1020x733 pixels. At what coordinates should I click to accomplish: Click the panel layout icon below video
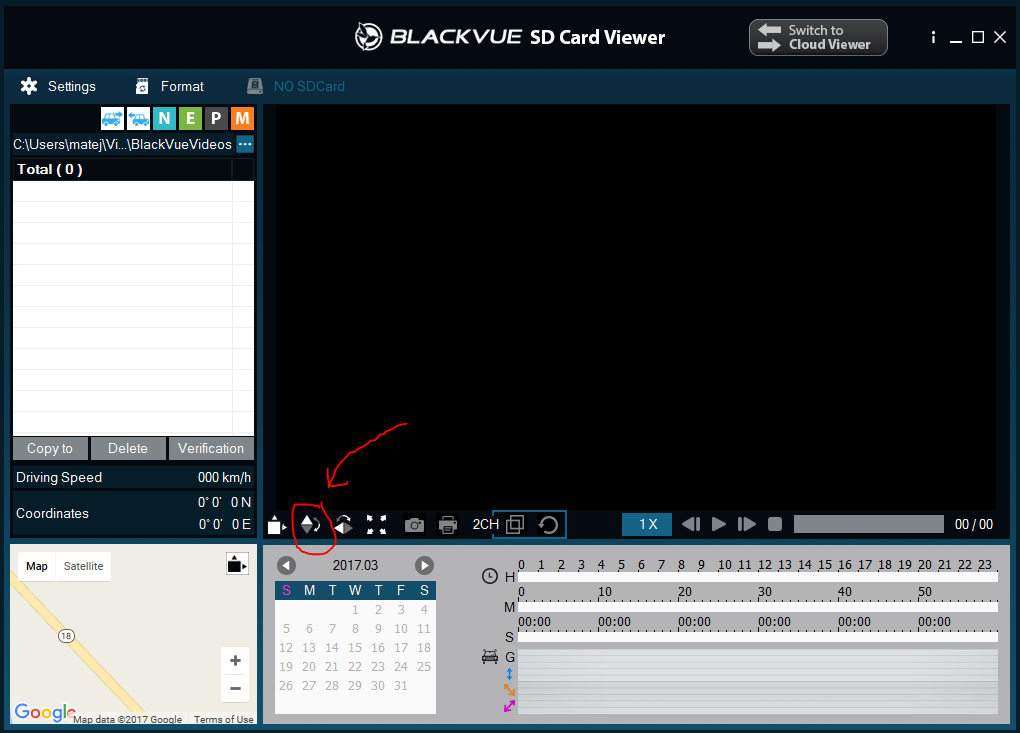coord(276,524)
